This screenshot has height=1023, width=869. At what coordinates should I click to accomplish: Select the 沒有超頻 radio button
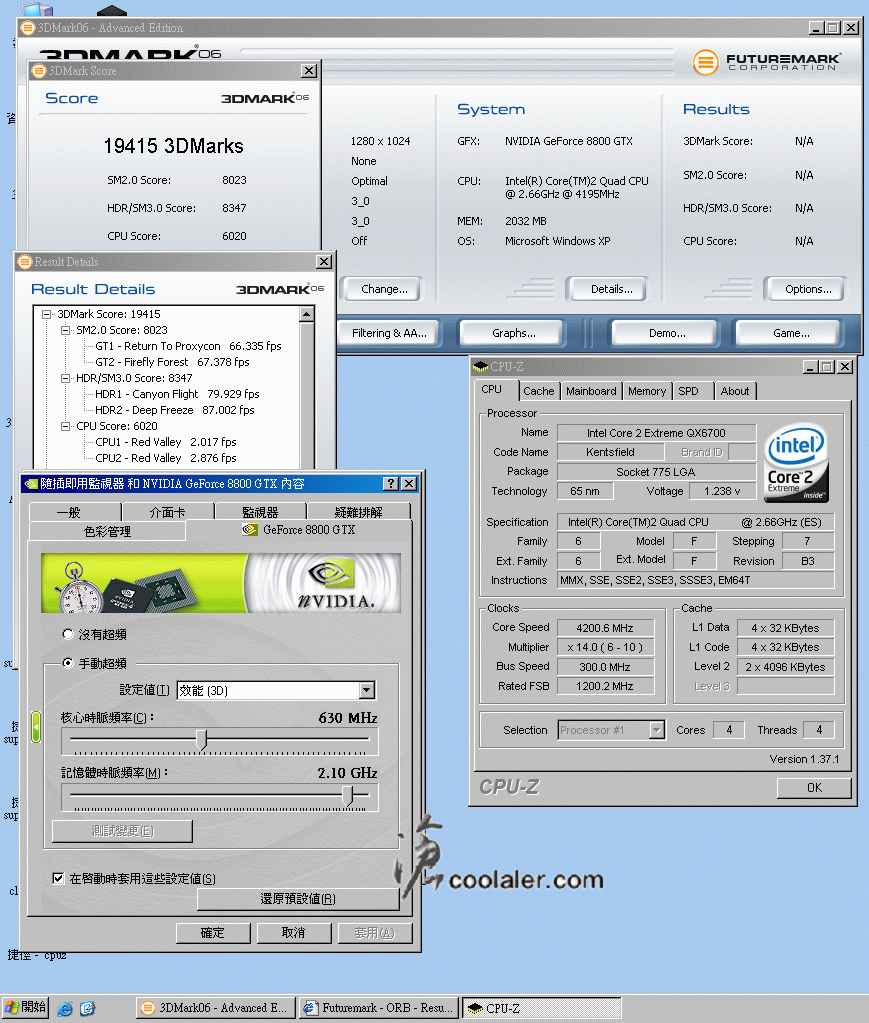point(68,634)
